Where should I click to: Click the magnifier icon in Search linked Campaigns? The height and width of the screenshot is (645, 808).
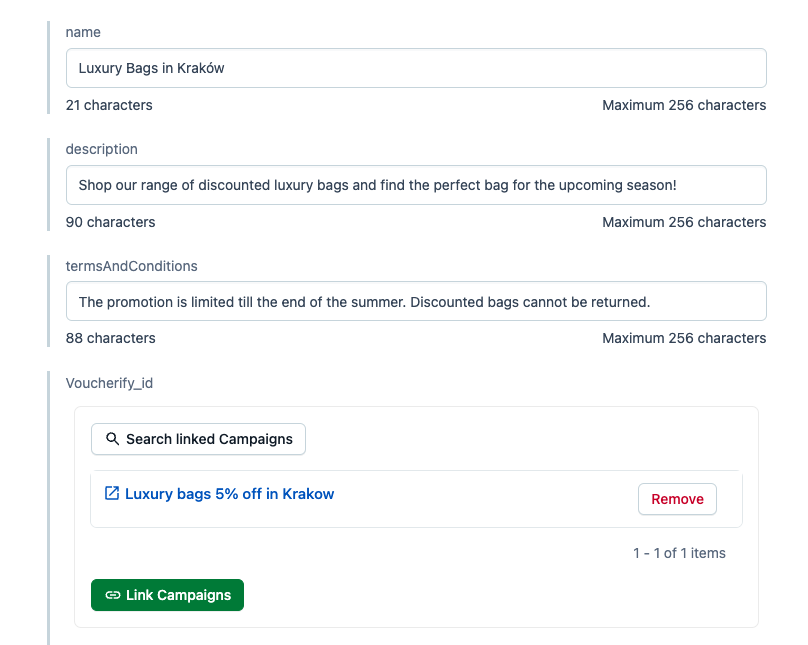tap(112, 439)
